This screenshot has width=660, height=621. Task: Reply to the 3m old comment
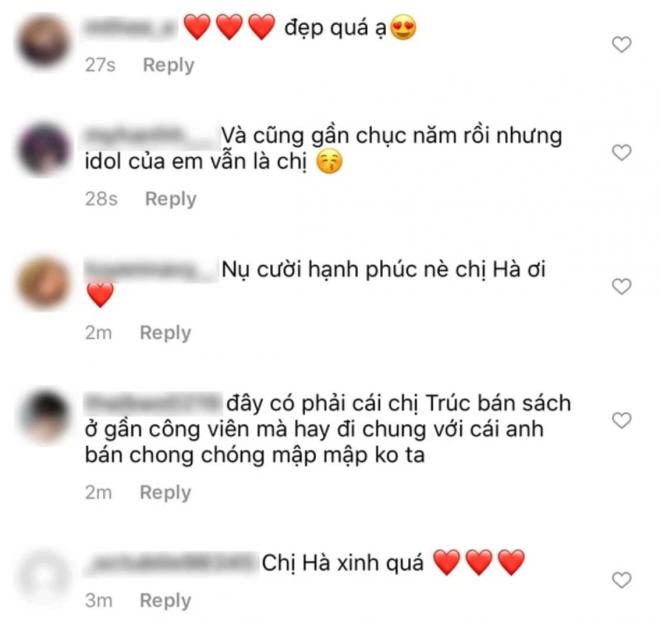tap(165, 601)
